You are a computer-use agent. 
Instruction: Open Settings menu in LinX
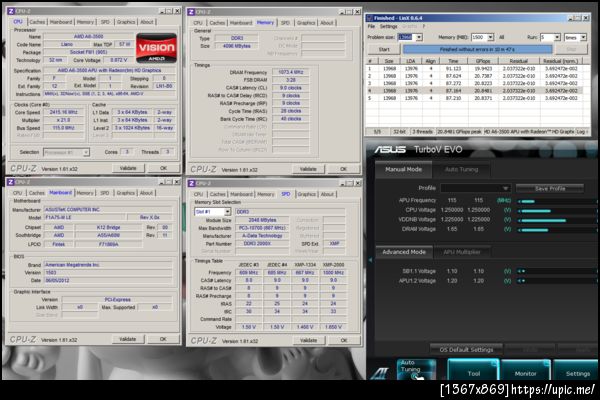click(388, 26)
